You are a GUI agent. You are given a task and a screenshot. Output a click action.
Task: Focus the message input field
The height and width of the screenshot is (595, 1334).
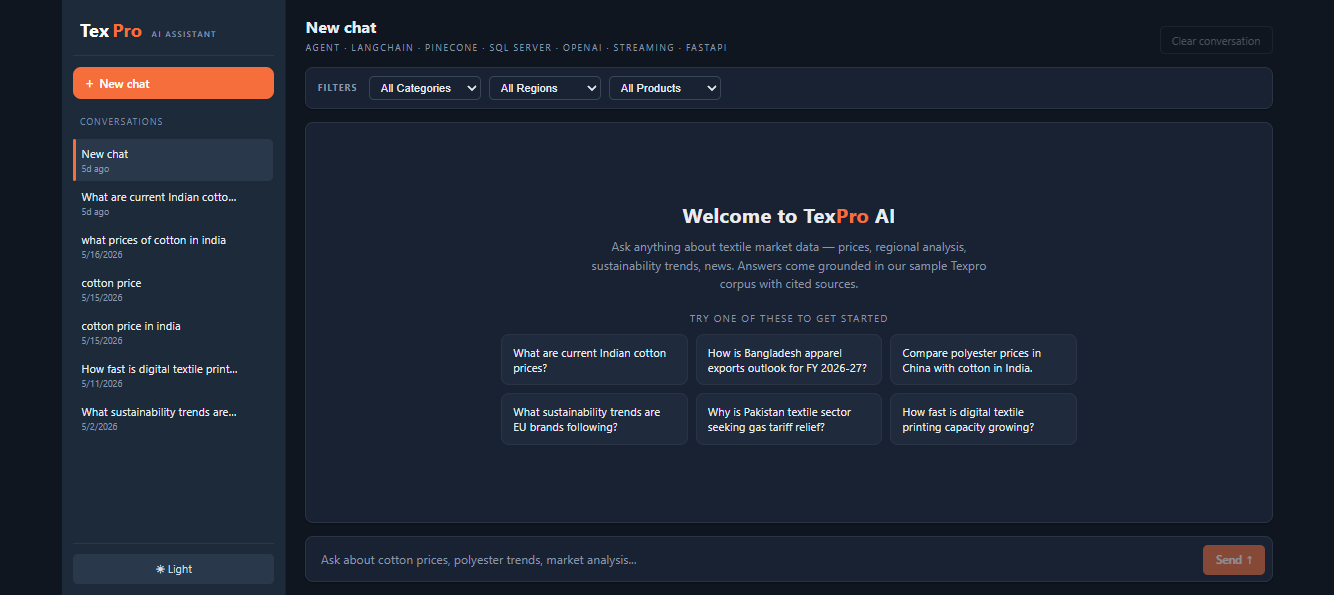(x=757, y=560)
